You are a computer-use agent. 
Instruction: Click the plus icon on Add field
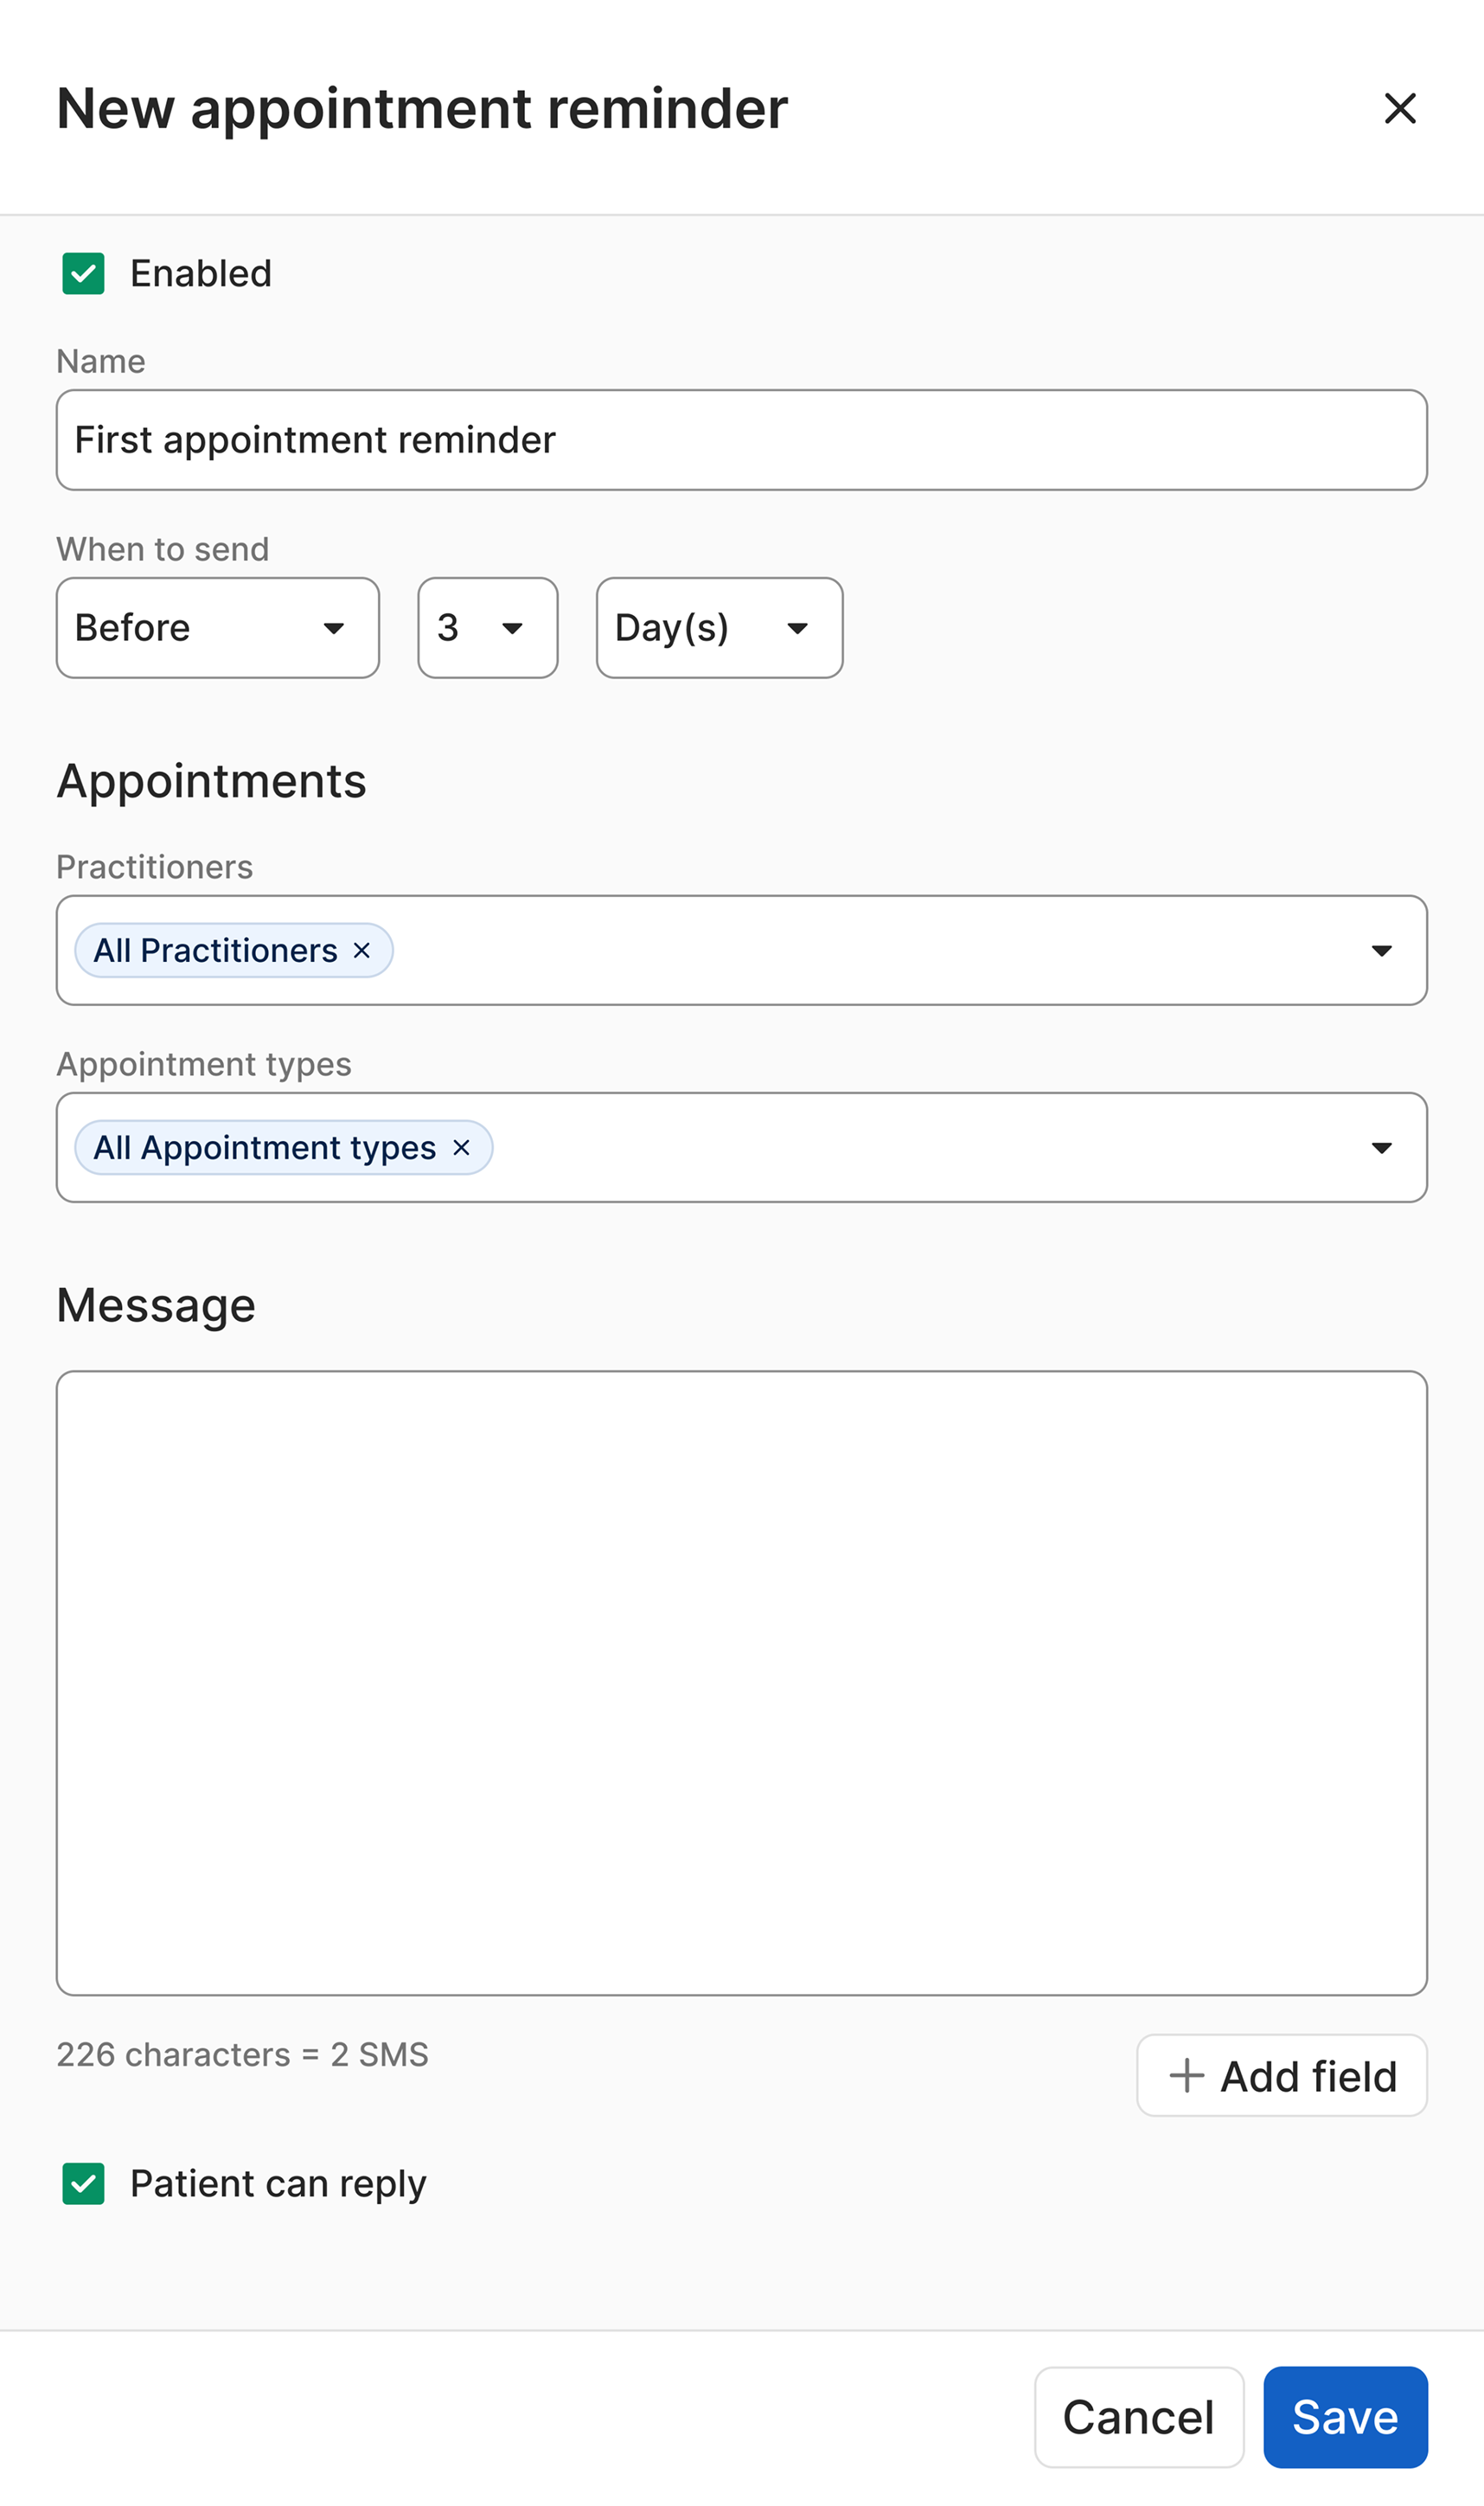[x=1186, y=2075]
